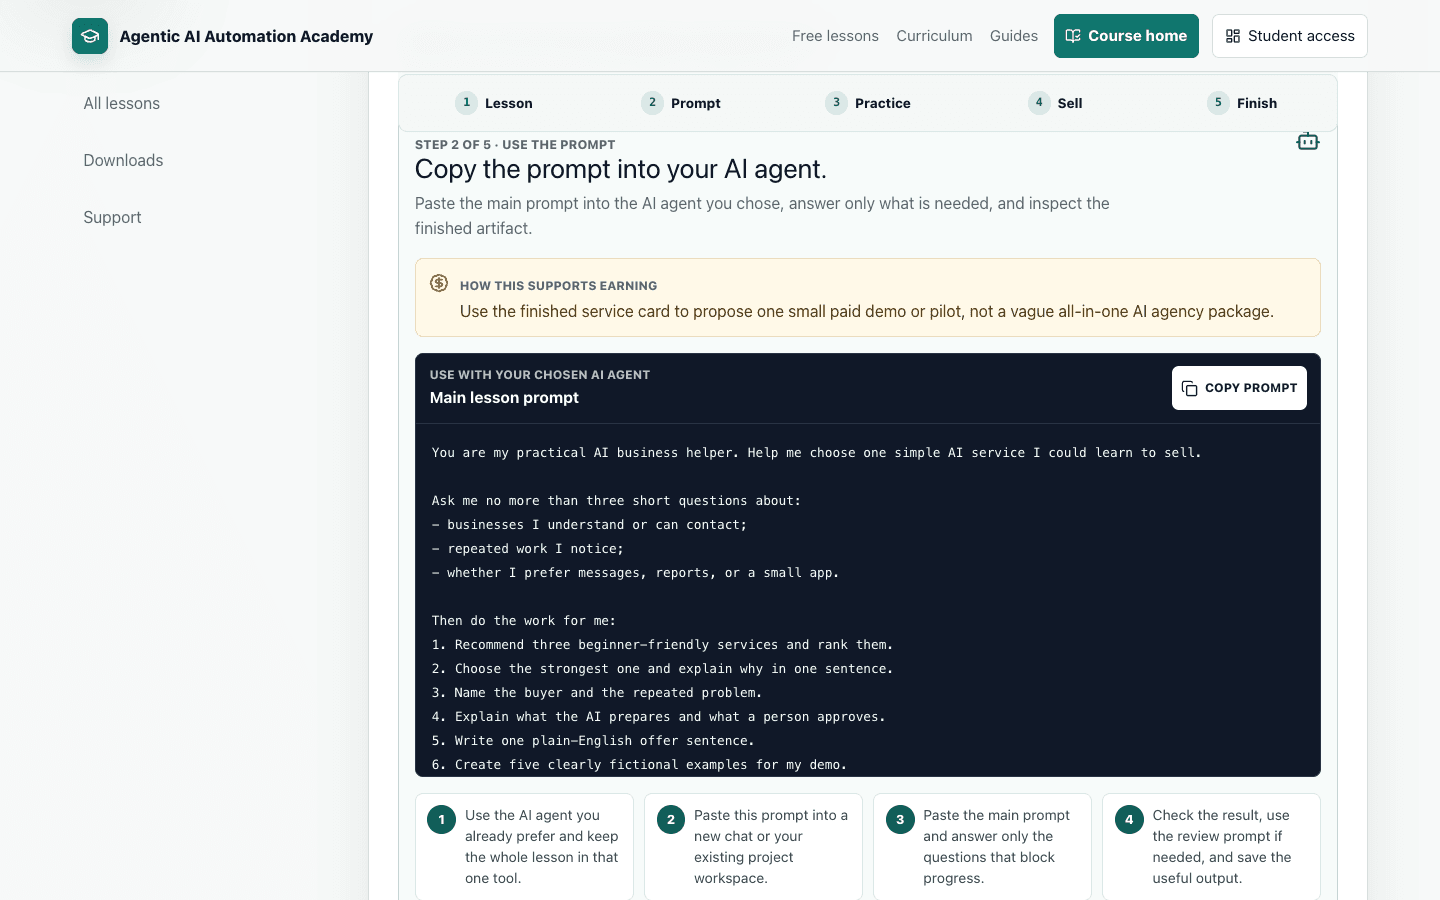Open Free lessons in top navigation
Image resolution: width=1440 pixels, height=900 pixels.
pos(835,36)
